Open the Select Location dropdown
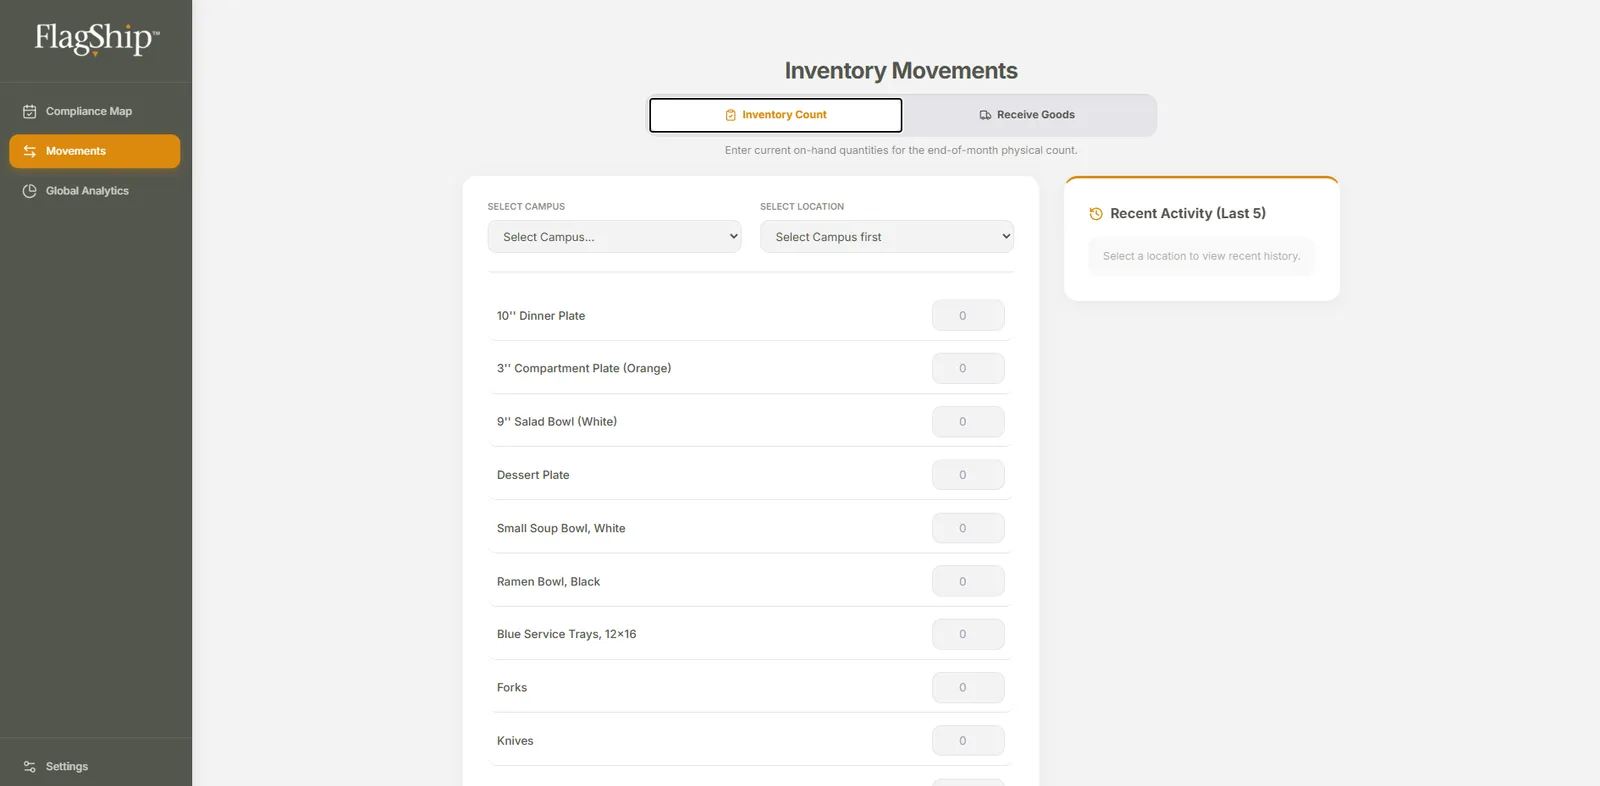 (x=887, y=237)
